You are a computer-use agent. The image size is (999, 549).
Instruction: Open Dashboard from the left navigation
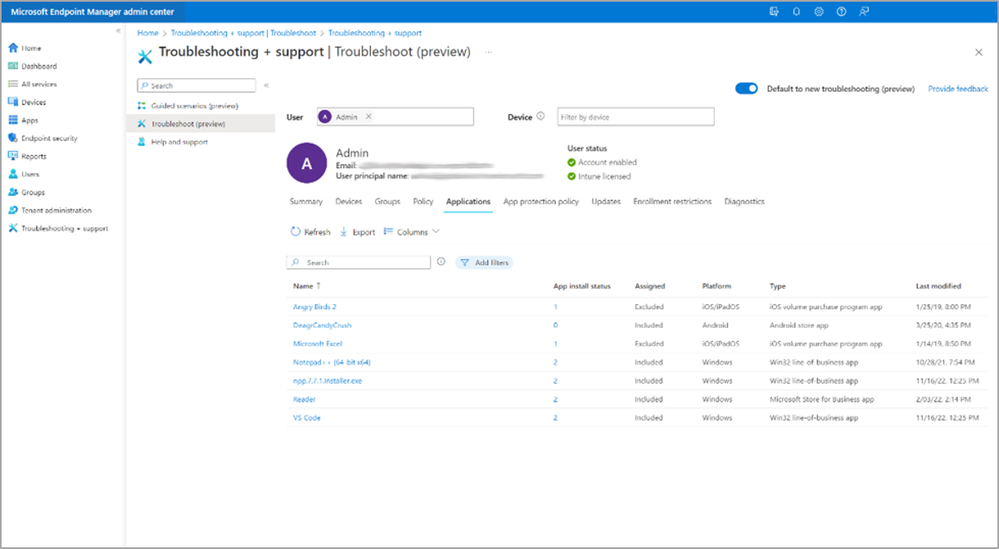pos(32,66)
